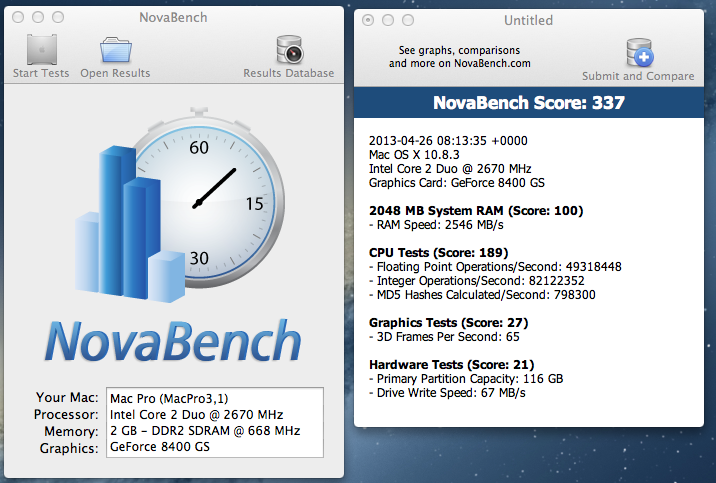Click the 'Processor:' label
The width and height of the screenshot is (716, 483).
coord(66,414)
